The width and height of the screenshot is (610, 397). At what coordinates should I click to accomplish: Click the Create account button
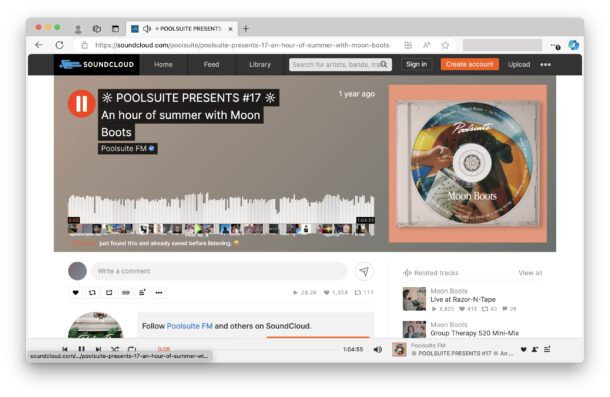click(470, 65)
